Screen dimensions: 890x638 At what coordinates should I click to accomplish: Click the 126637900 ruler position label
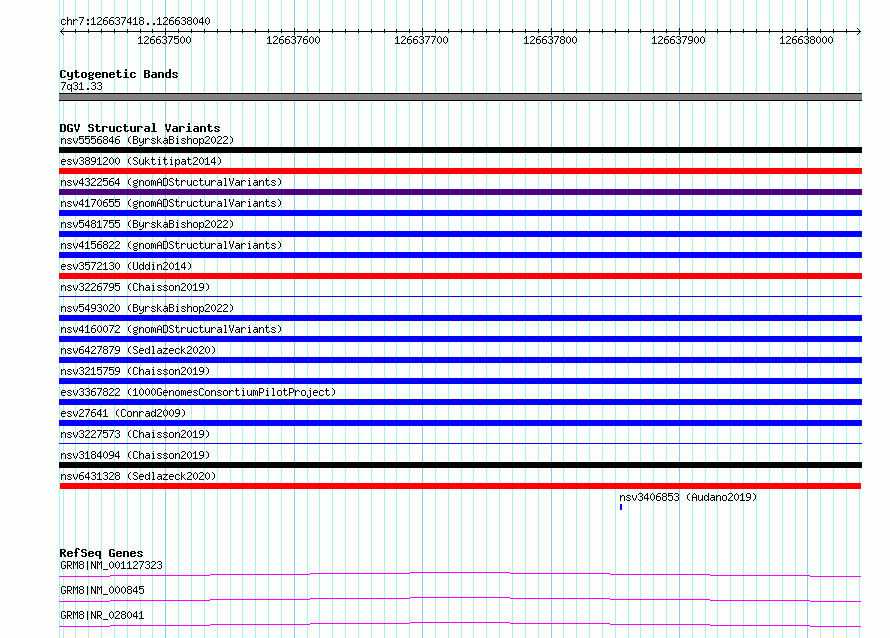coord(678,40)
